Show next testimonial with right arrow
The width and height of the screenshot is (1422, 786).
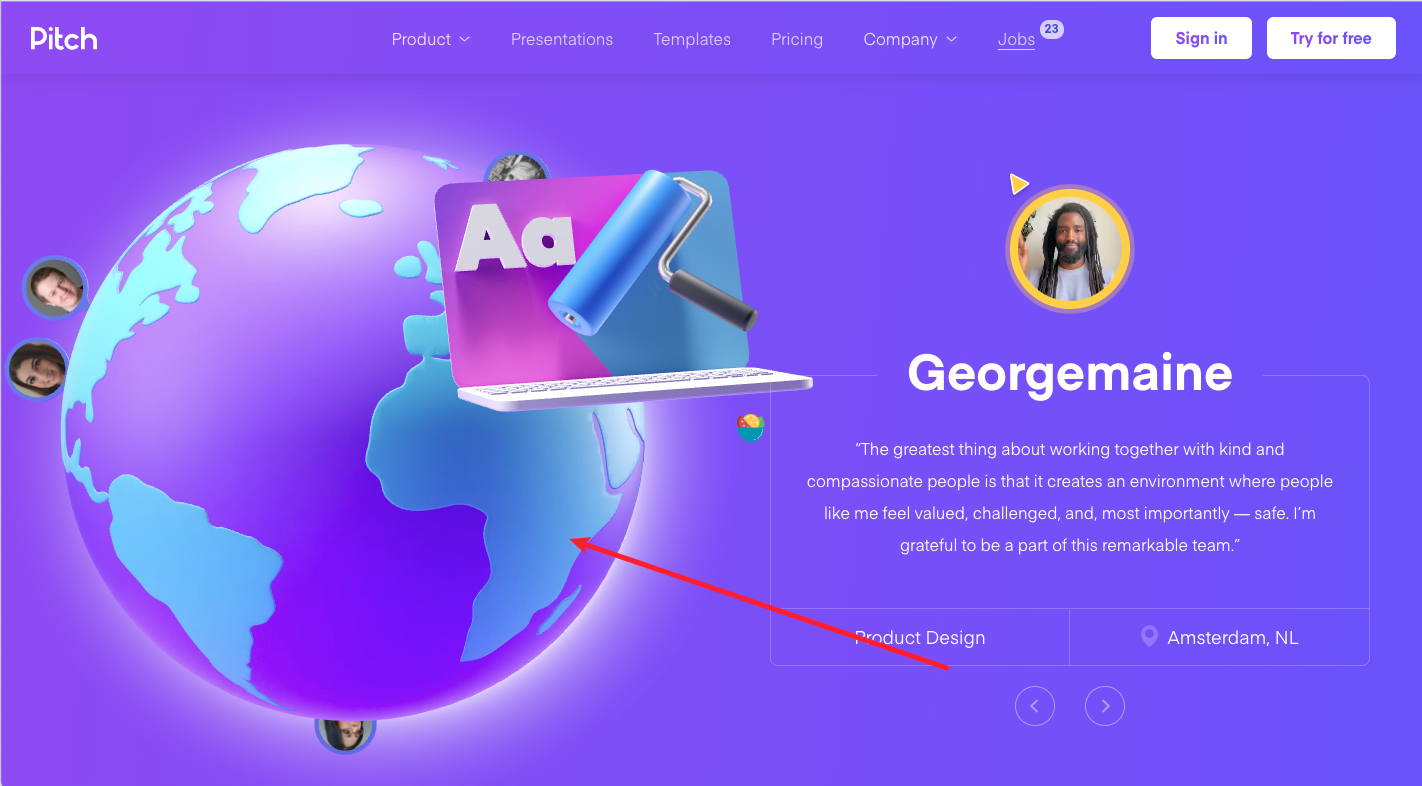pos(1105,706)
